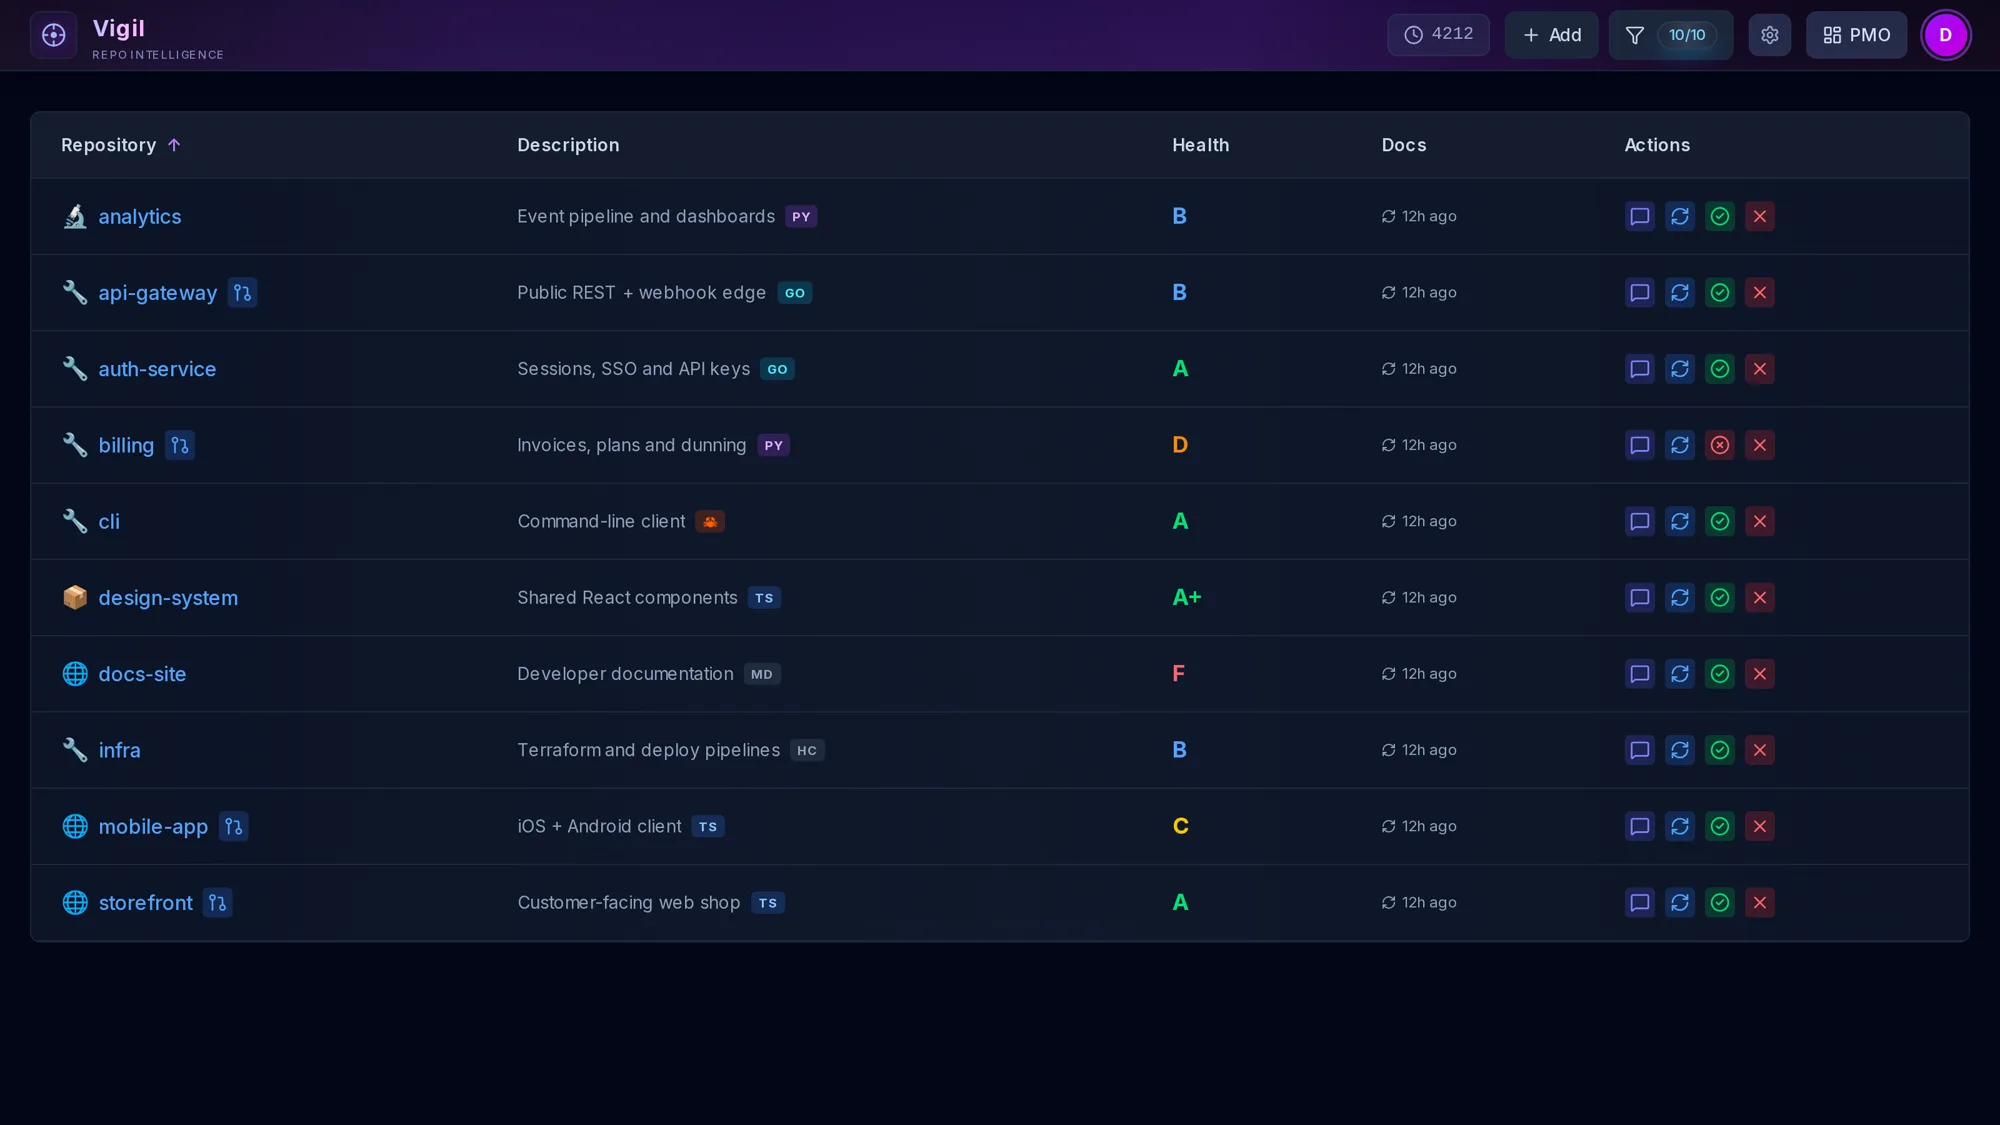Screen dimensions: 2000x1125
Task: Click the Description column header
Action: pyautogui.click(x=568, y=145)
